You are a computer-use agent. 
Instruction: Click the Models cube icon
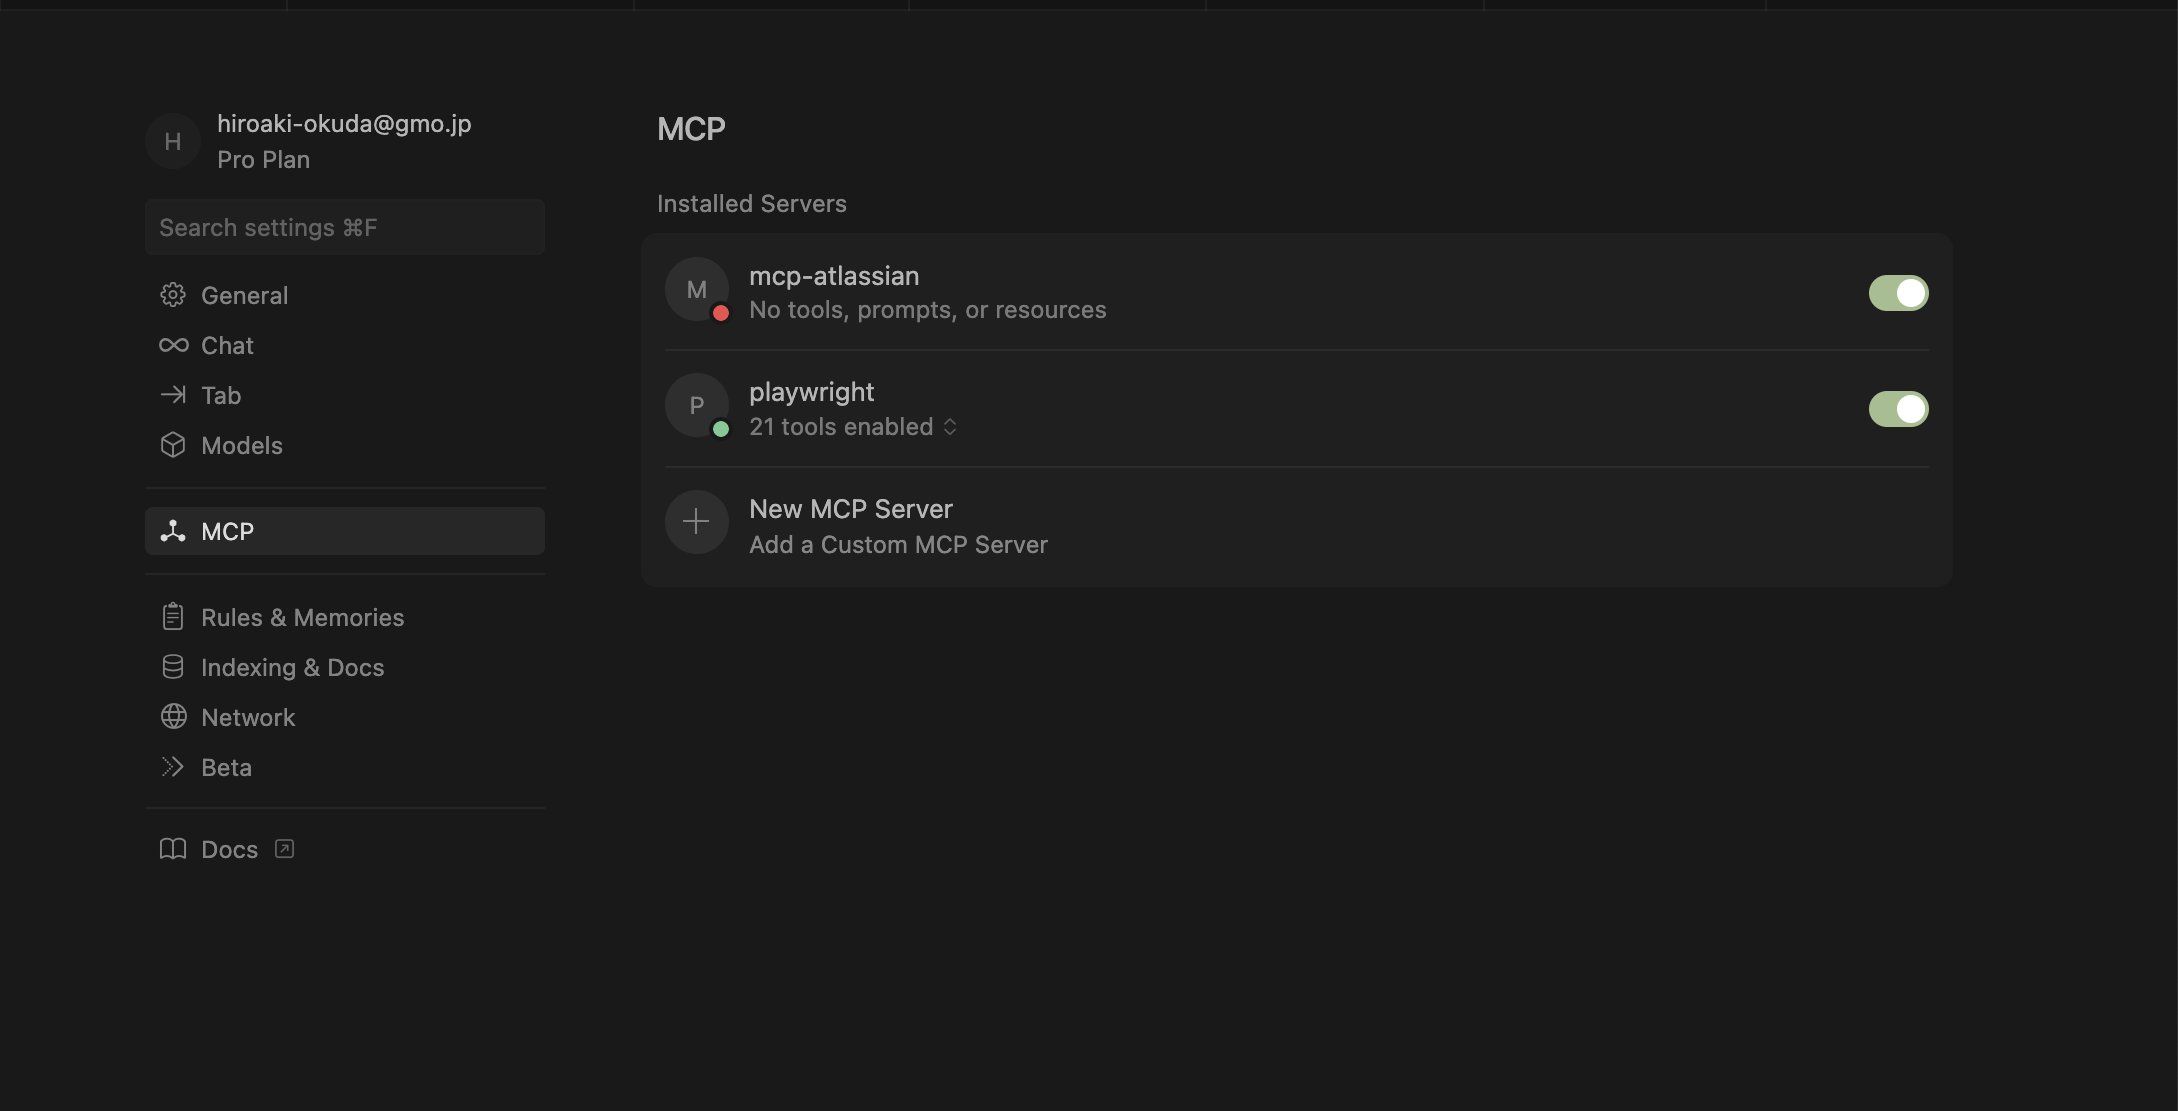[173, 445]
